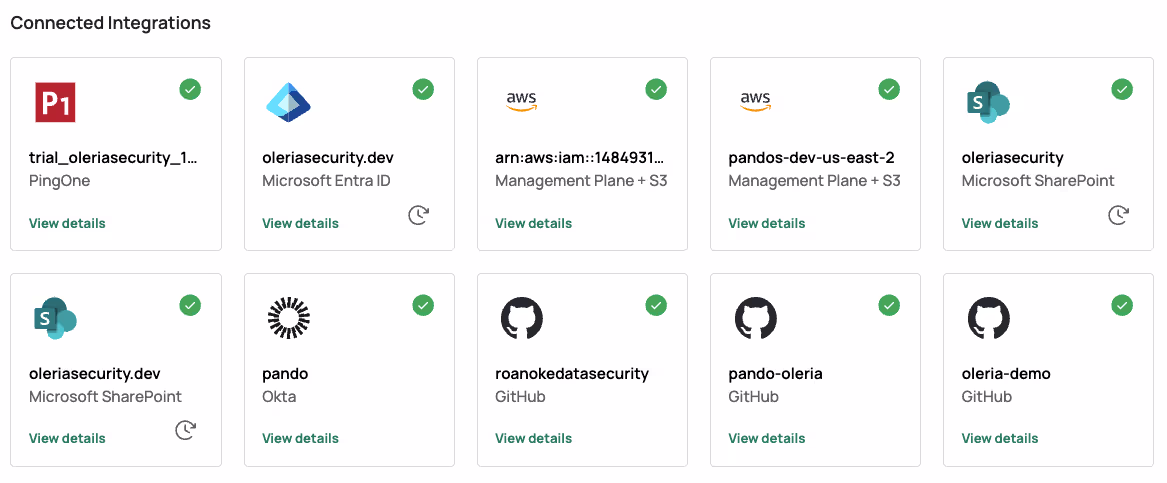Click GitHub subtitle under roanokedatasecurity
The height and width of the screenshot is (483, 1167).
tap(520, 397)
